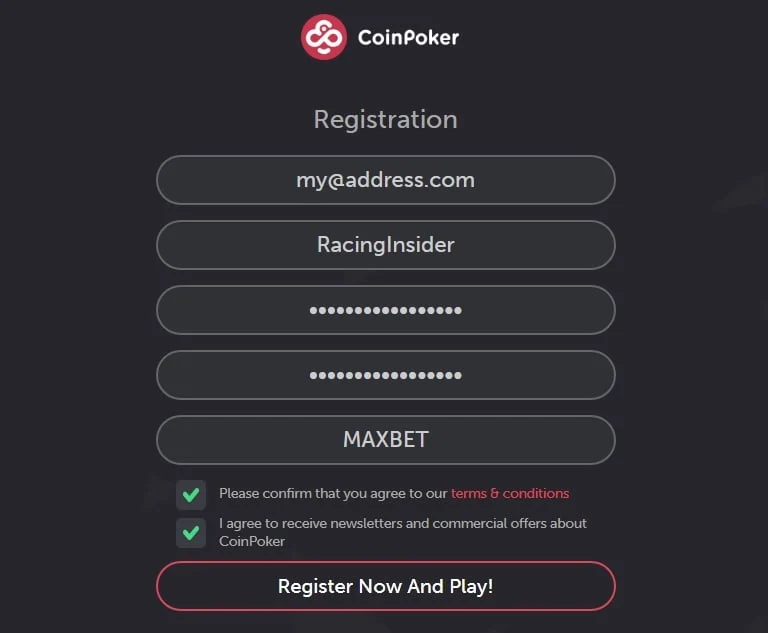Click the "I agree to receive newsletters" label
The image size is (768, 633).
(402, 523)
